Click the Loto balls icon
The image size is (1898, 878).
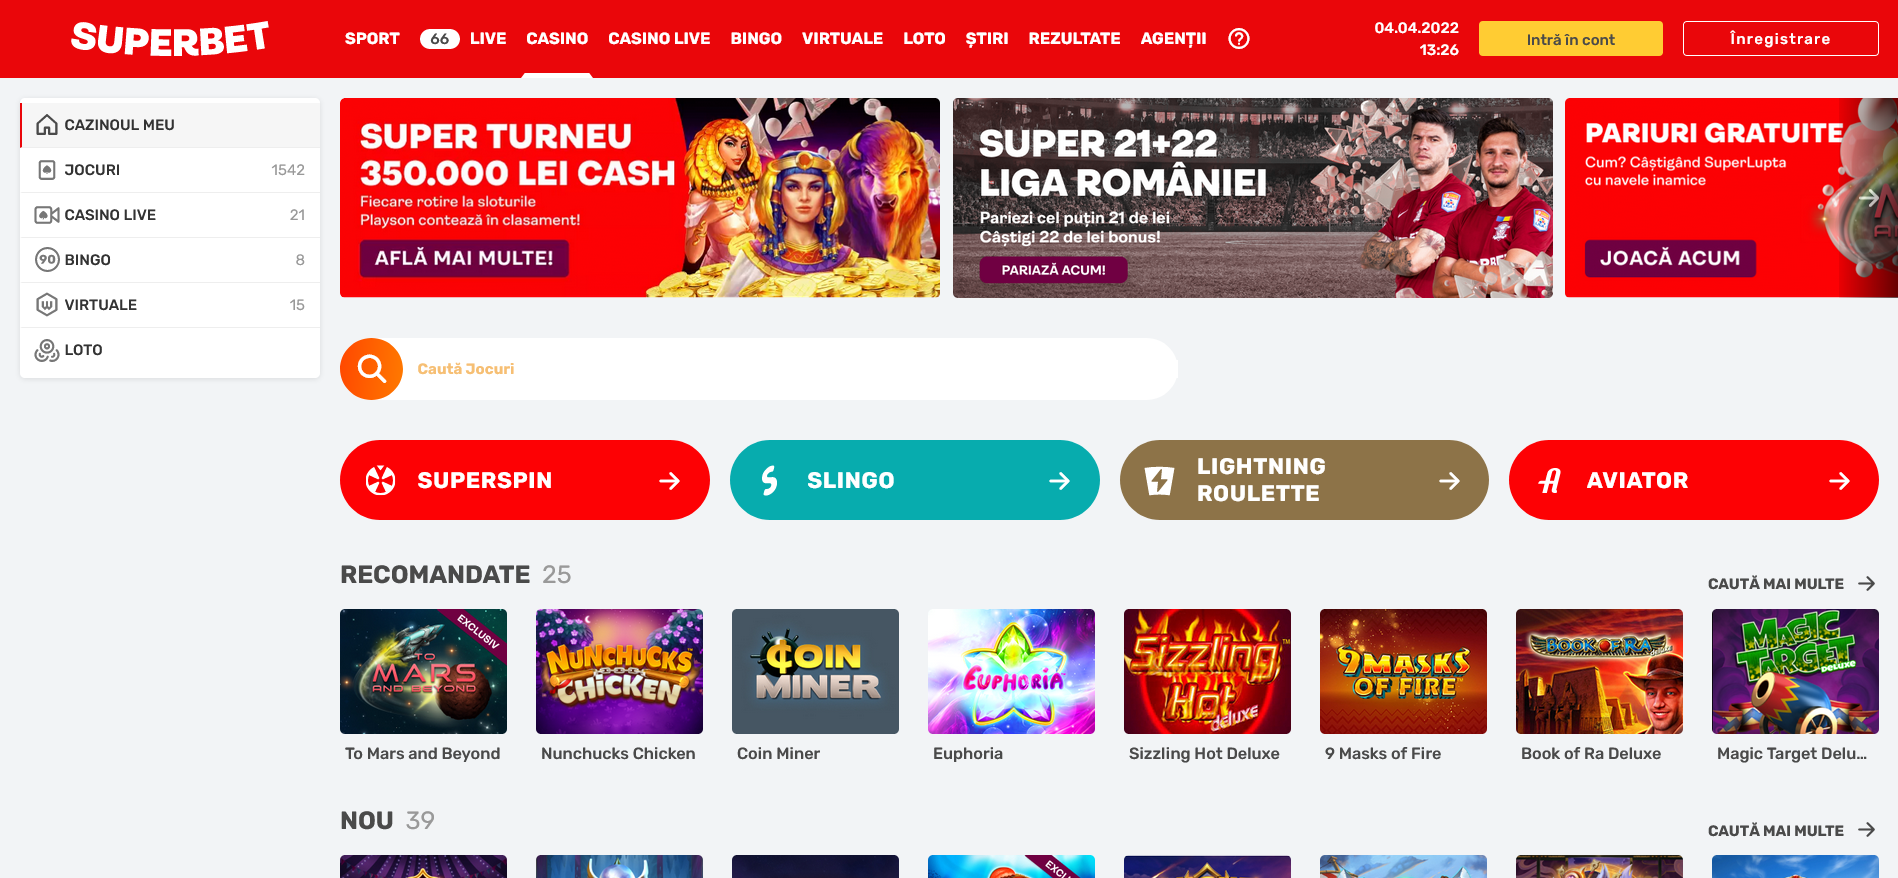click(47, 350)
